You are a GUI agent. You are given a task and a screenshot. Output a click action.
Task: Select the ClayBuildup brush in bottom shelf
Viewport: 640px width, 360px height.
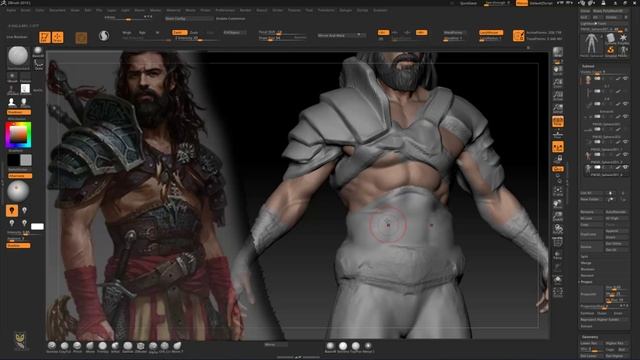(x=64, y=347)
